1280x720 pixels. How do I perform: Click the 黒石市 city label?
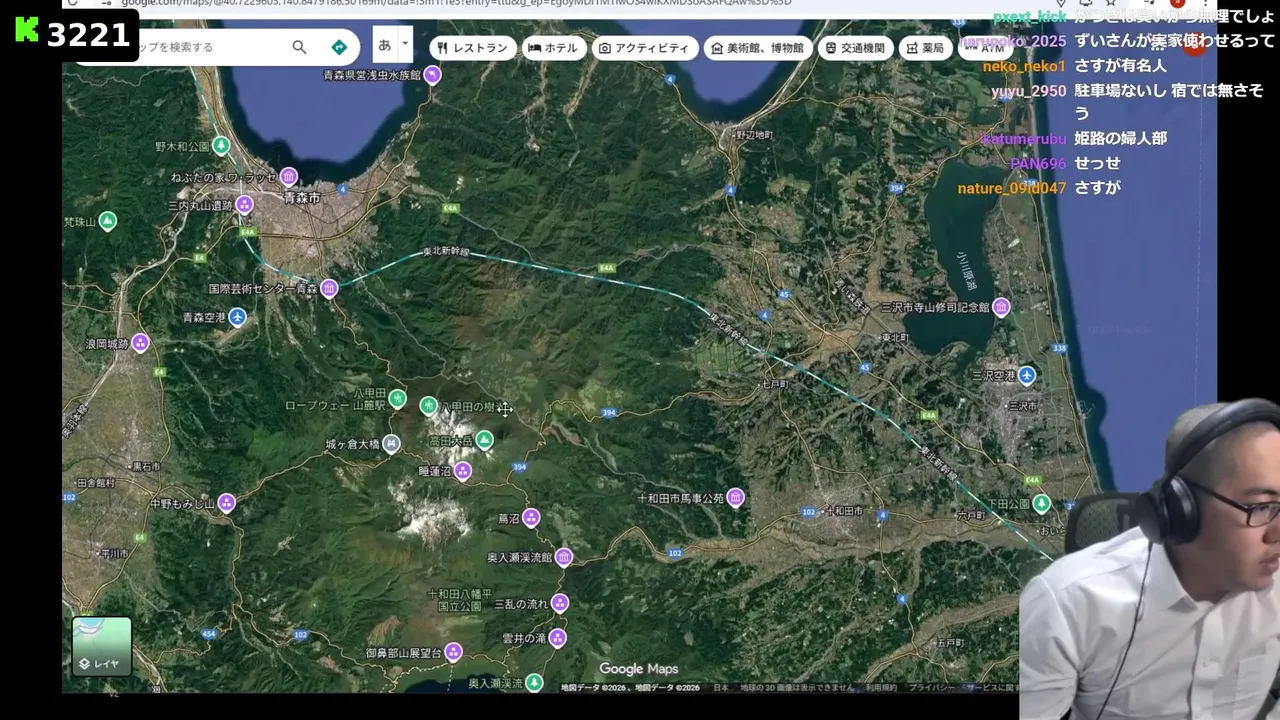146,467
